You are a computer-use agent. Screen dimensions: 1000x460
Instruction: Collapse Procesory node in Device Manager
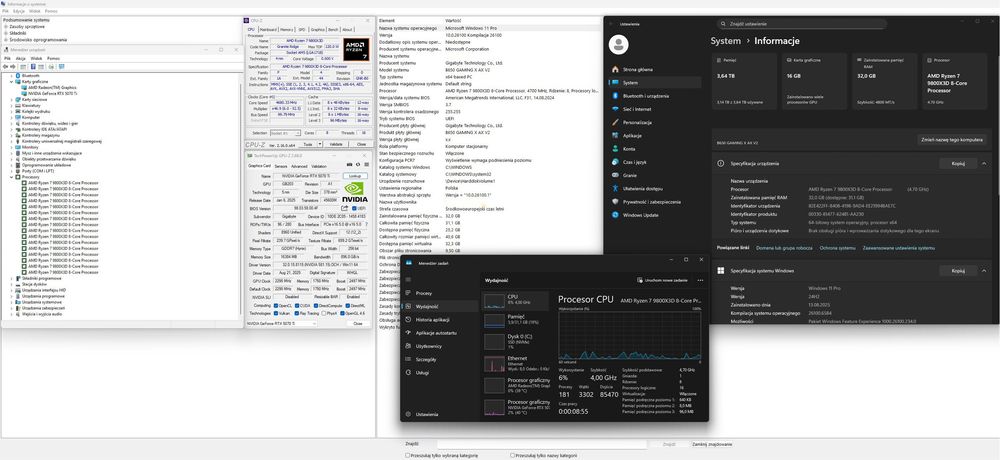click(11, 177)
